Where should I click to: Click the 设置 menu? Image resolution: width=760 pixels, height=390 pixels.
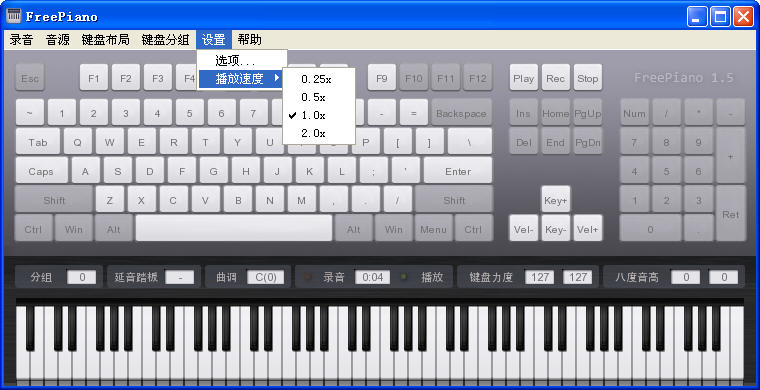(x=214, y=40)
